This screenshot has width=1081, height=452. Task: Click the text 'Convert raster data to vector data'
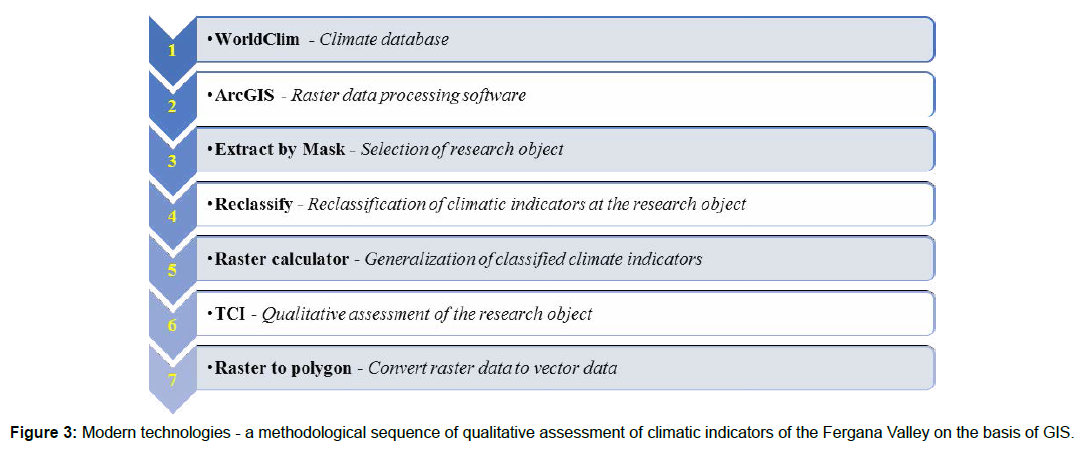tap(492, 369)
